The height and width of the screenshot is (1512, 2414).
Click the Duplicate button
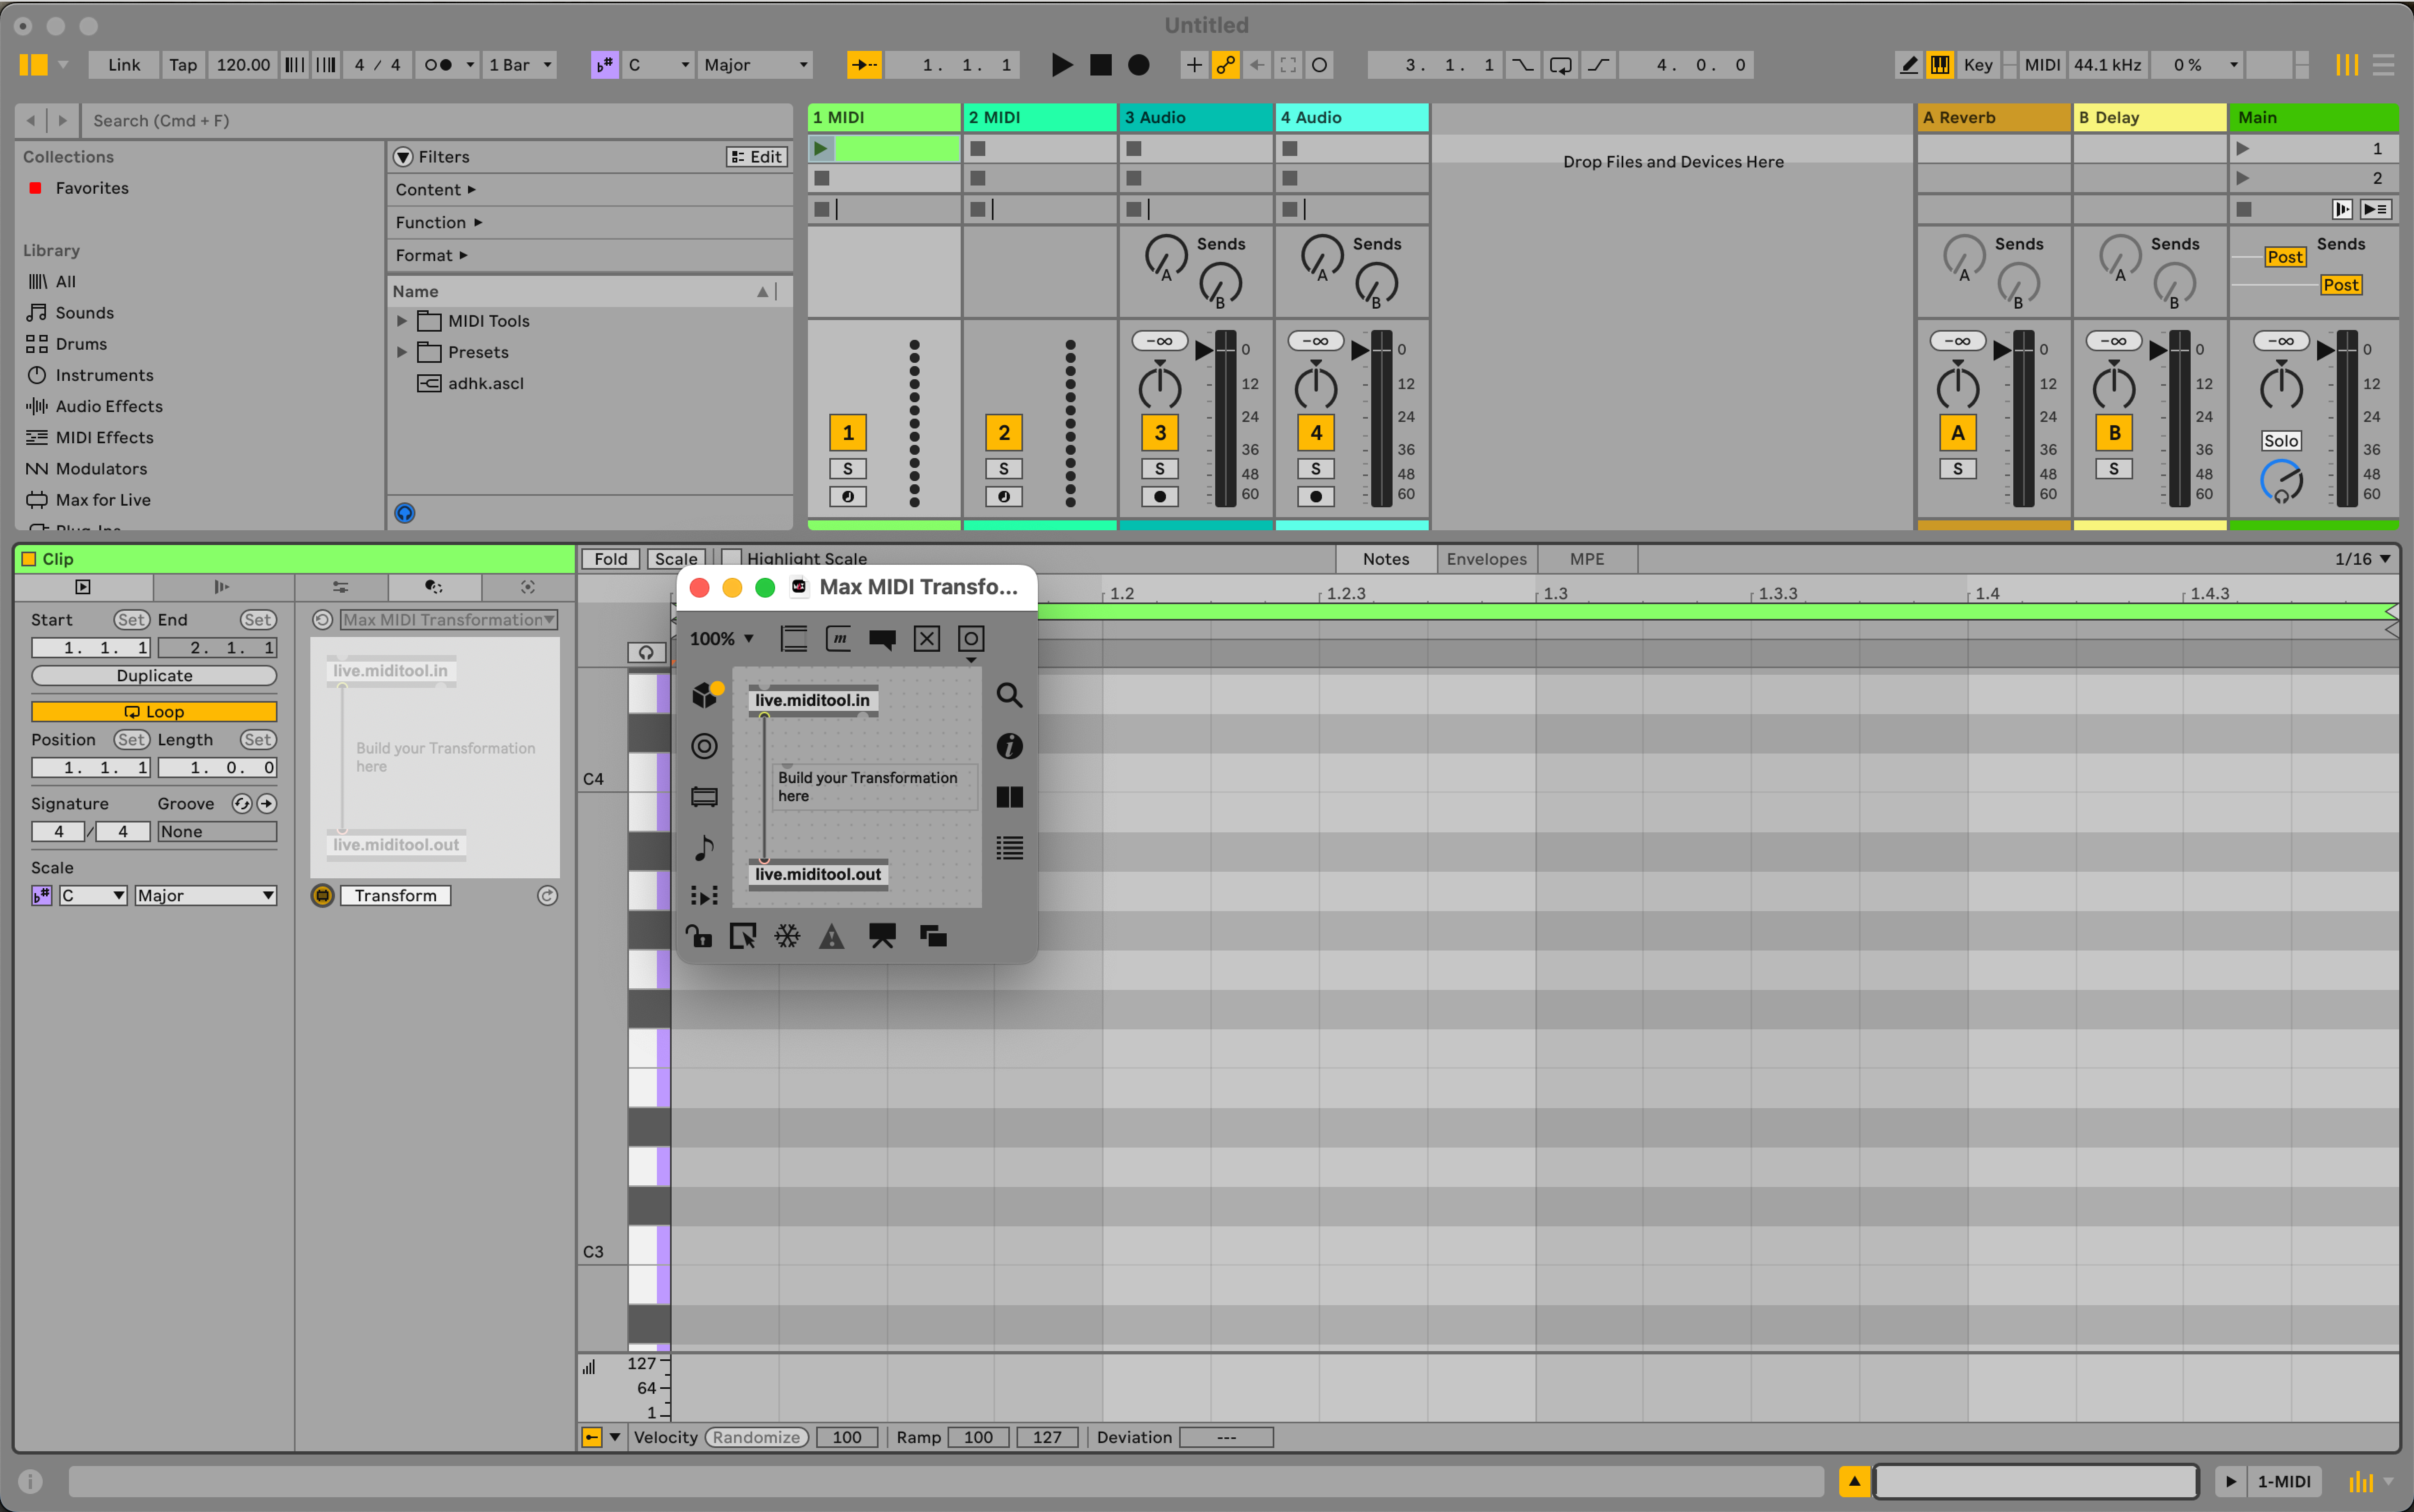click(154, 676)
